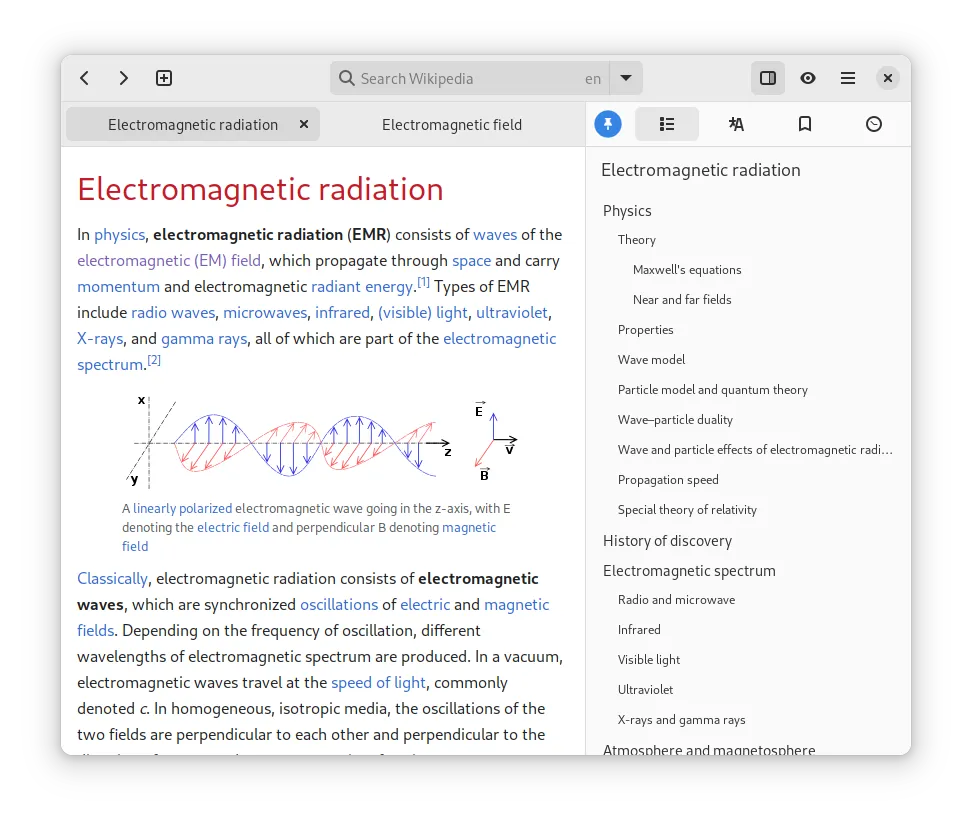Open a new tab
972x822 pixels.
click(x=164, y=78)
